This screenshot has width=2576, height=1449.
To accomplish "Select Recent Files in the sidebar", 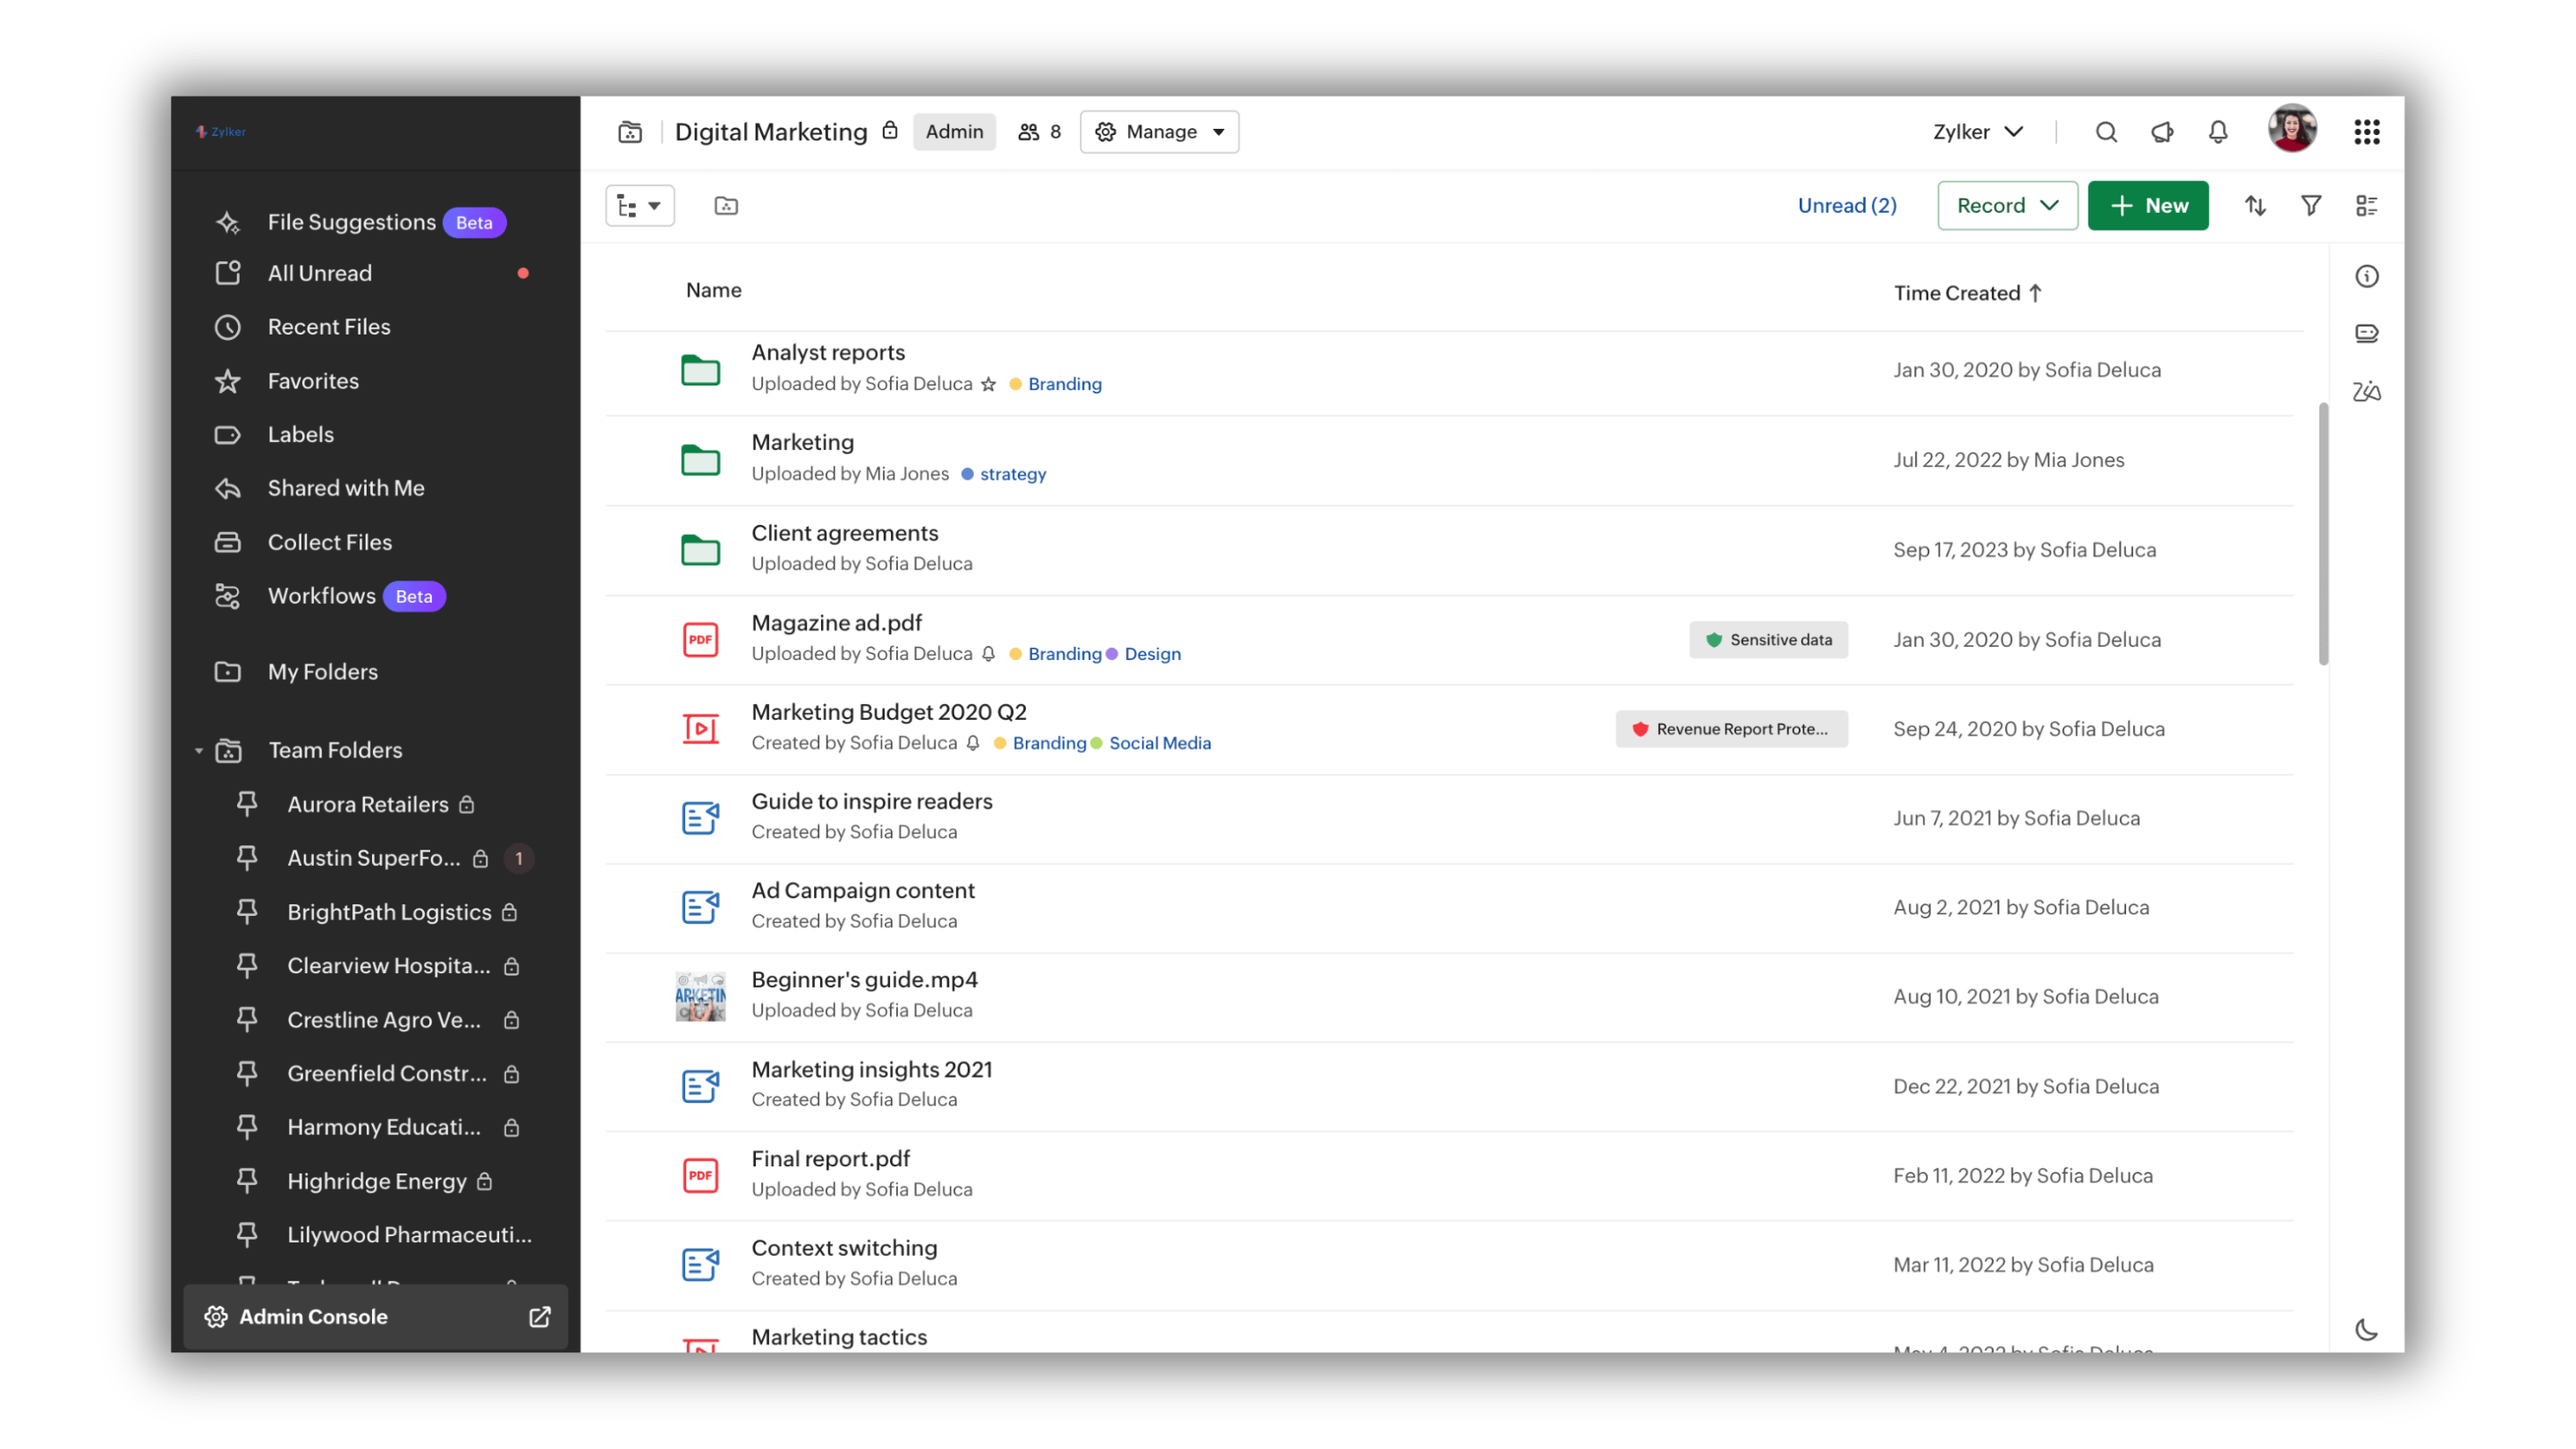I will tap(329, 327).
